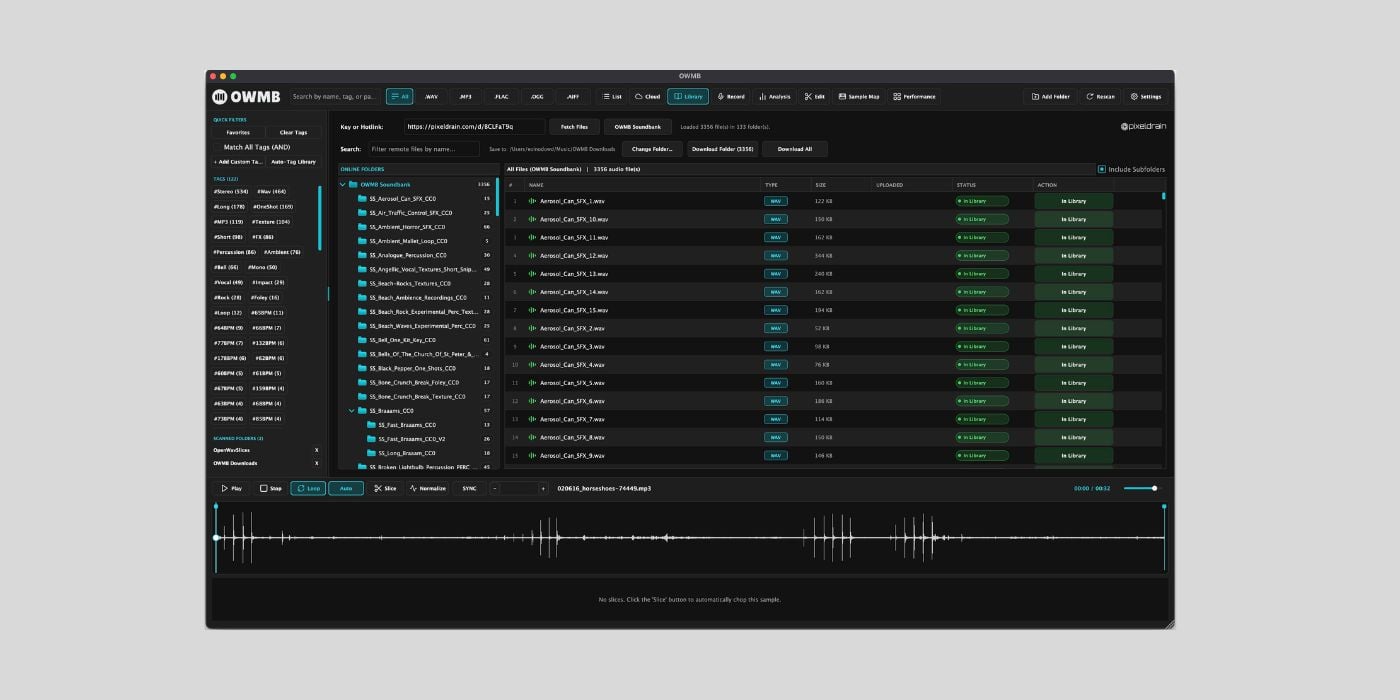
Task: Click Download All button
Action: pos(795,149)
